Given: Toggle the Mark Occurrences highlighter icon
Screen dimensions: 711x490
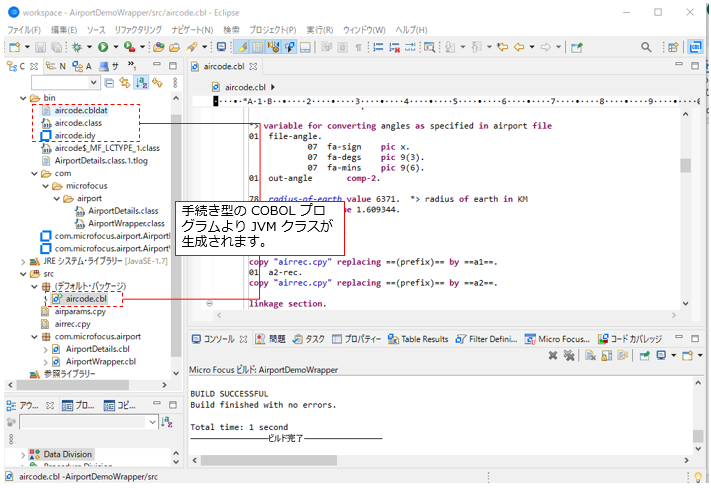Looking at the screenshot, I should (x=242, y=47).
